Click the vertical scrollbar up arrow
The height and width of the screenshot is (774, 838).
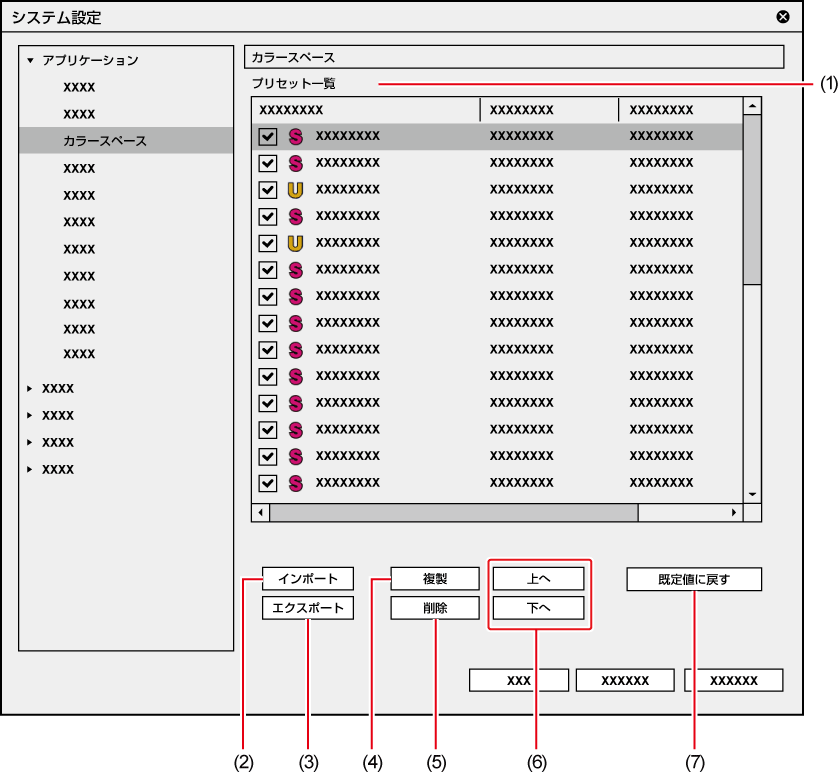[752, 105]
